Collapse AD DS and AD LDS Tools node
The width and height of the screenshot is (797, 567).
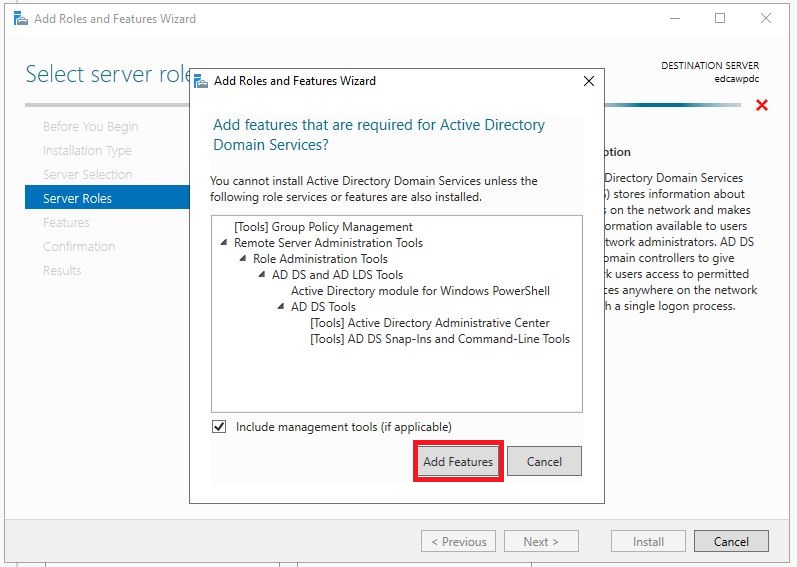pyautogui.click(x=262, y=275)
